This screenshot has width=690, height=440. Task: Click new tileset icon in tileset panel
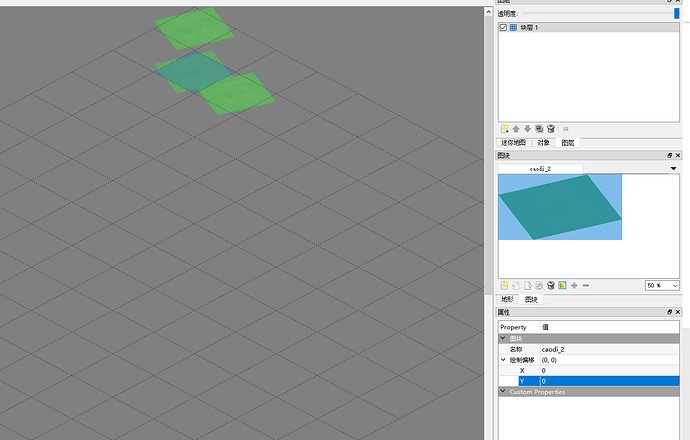[505, 286]
